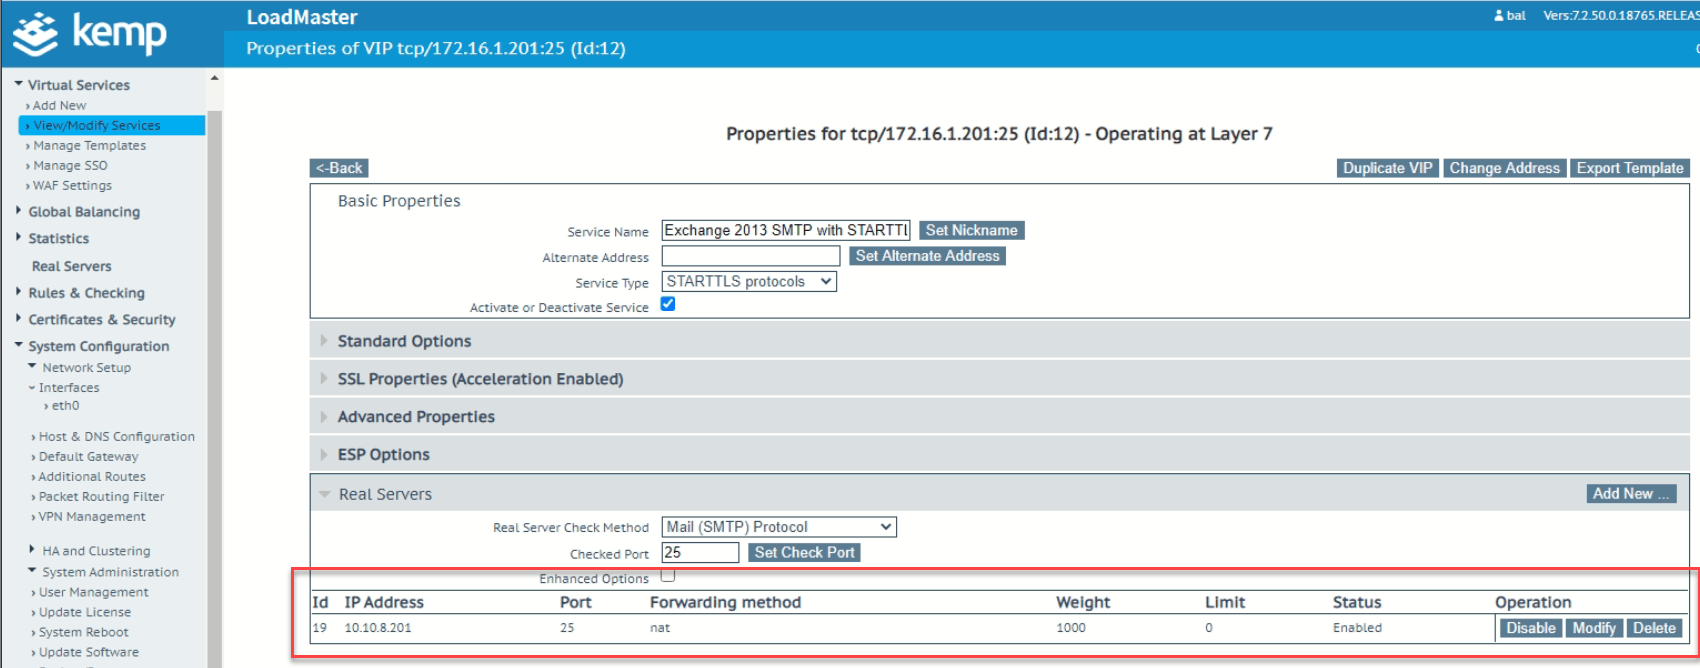Click the Enabled status text
The image size is (1700, 668).
(1357, 628)
